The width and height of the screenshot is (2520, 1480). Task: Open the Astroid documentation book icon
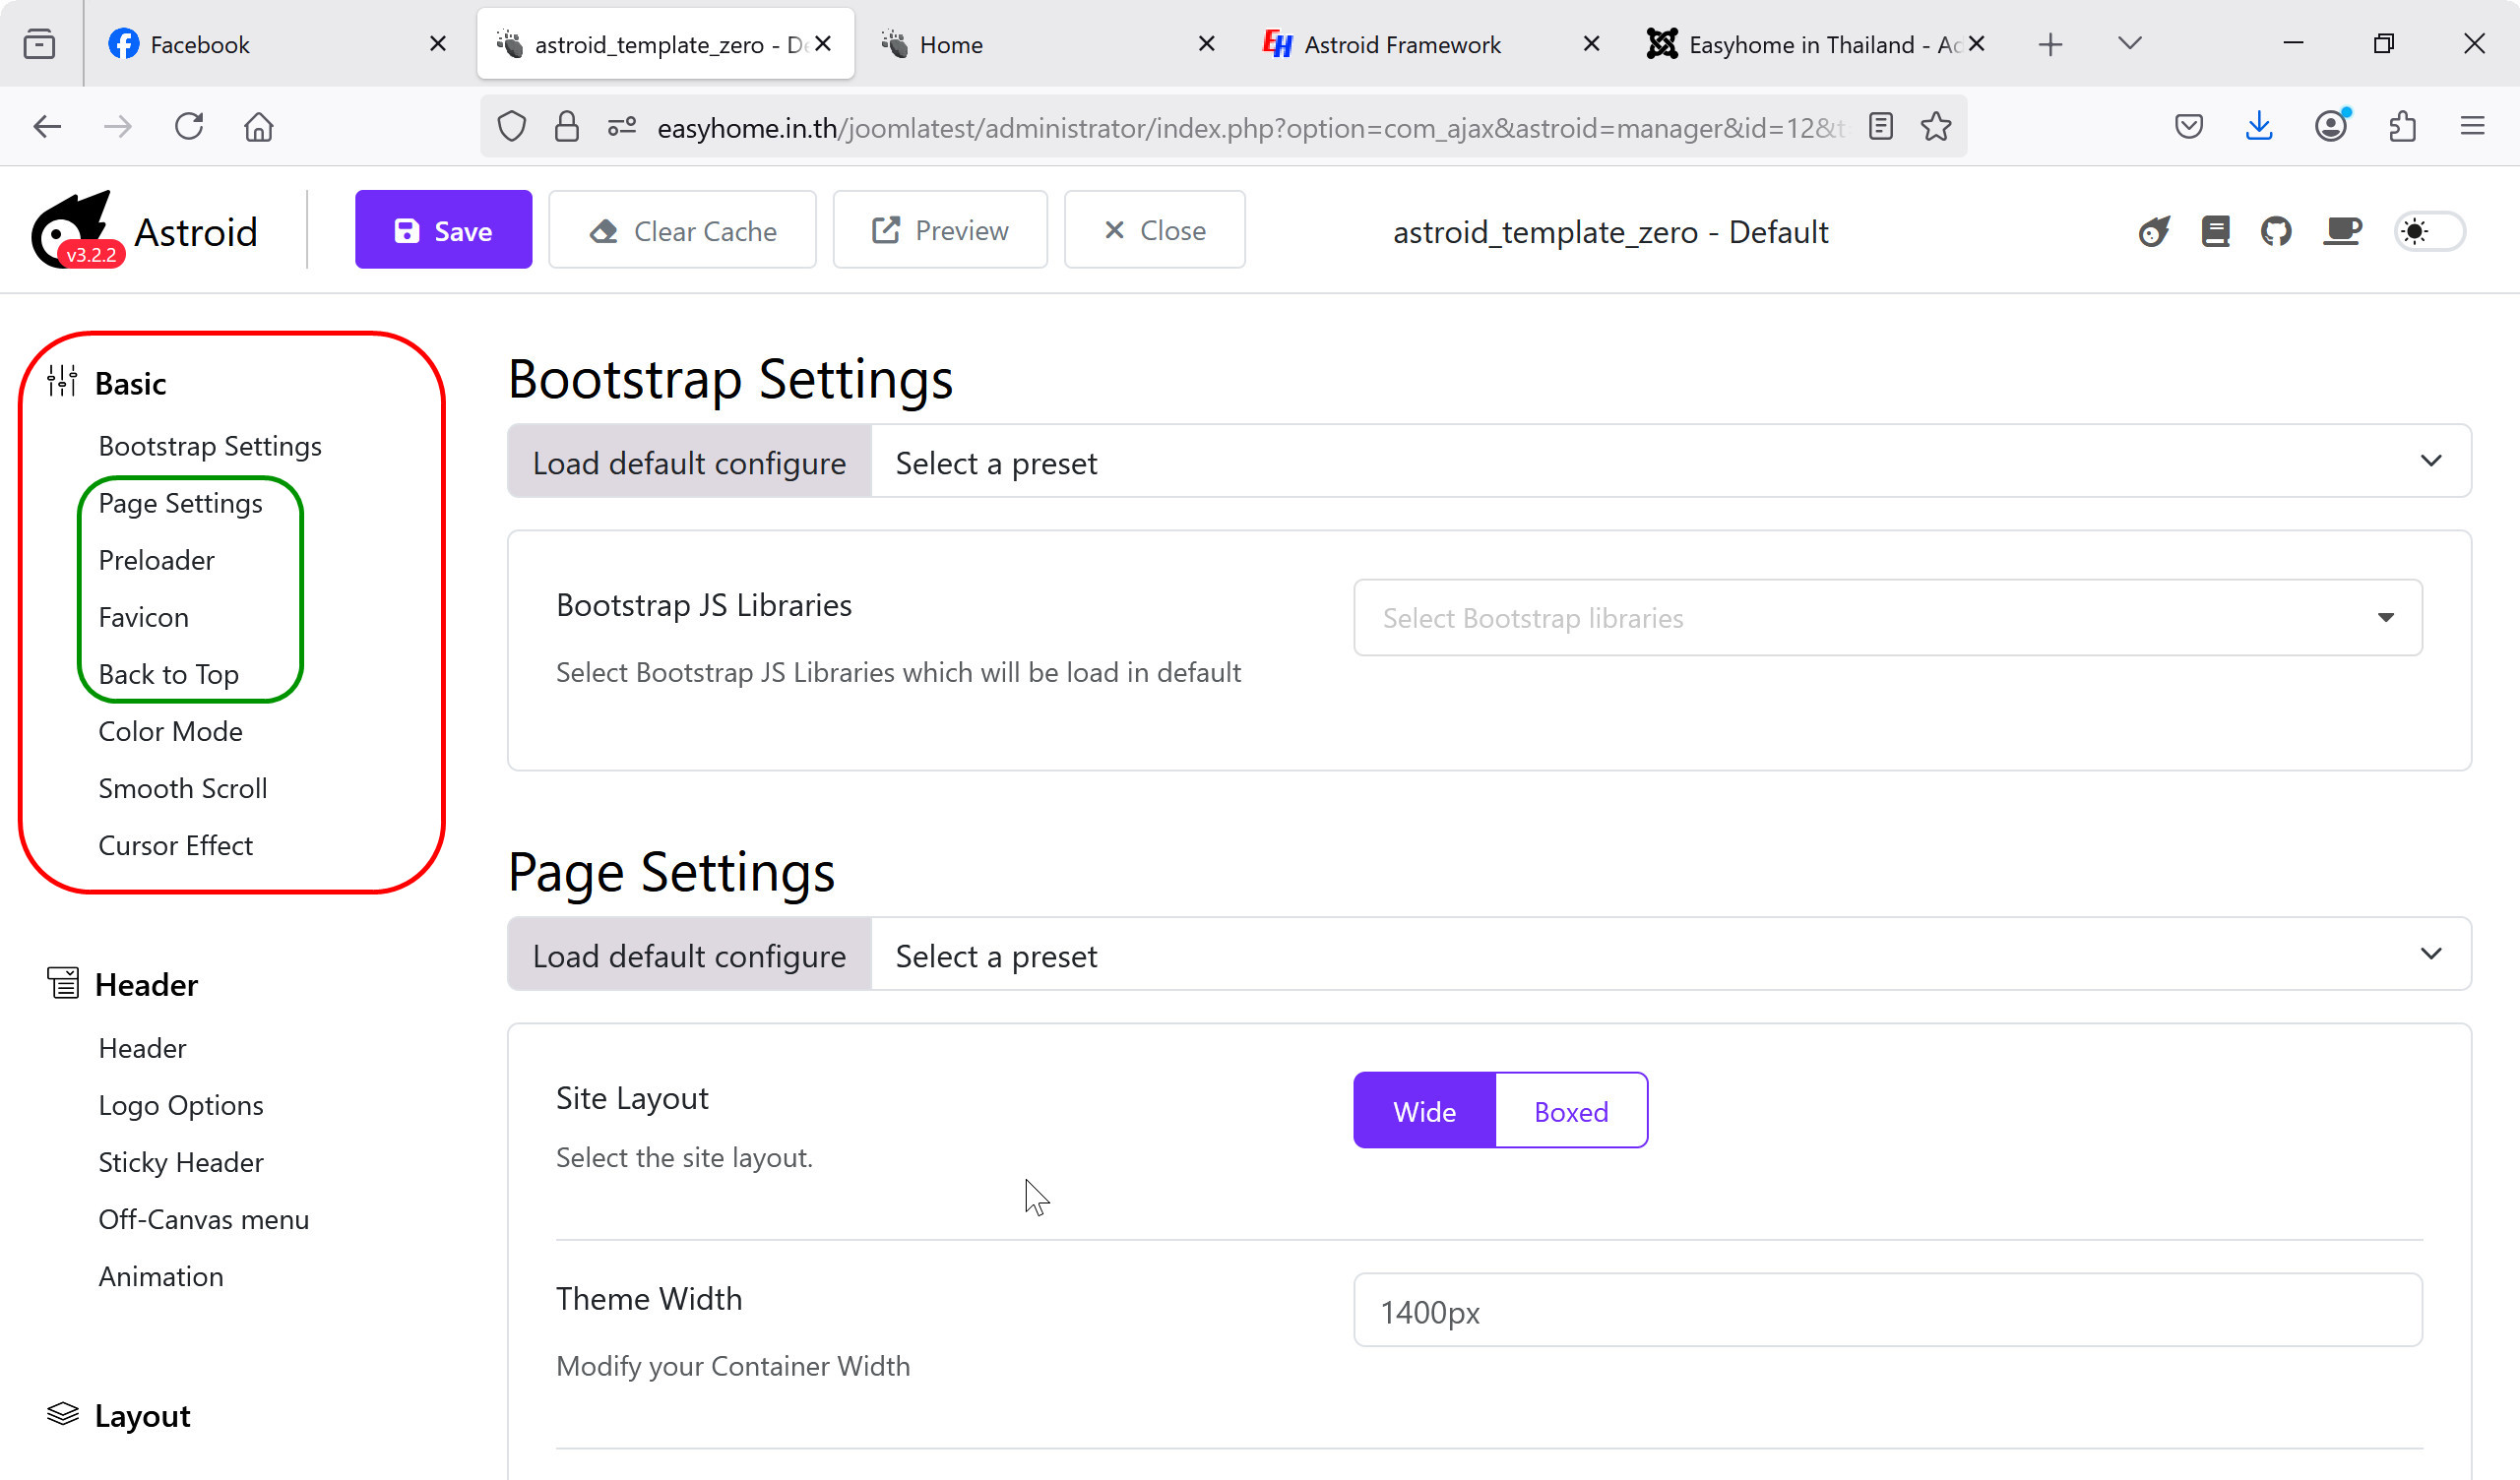pos(2216,231)
